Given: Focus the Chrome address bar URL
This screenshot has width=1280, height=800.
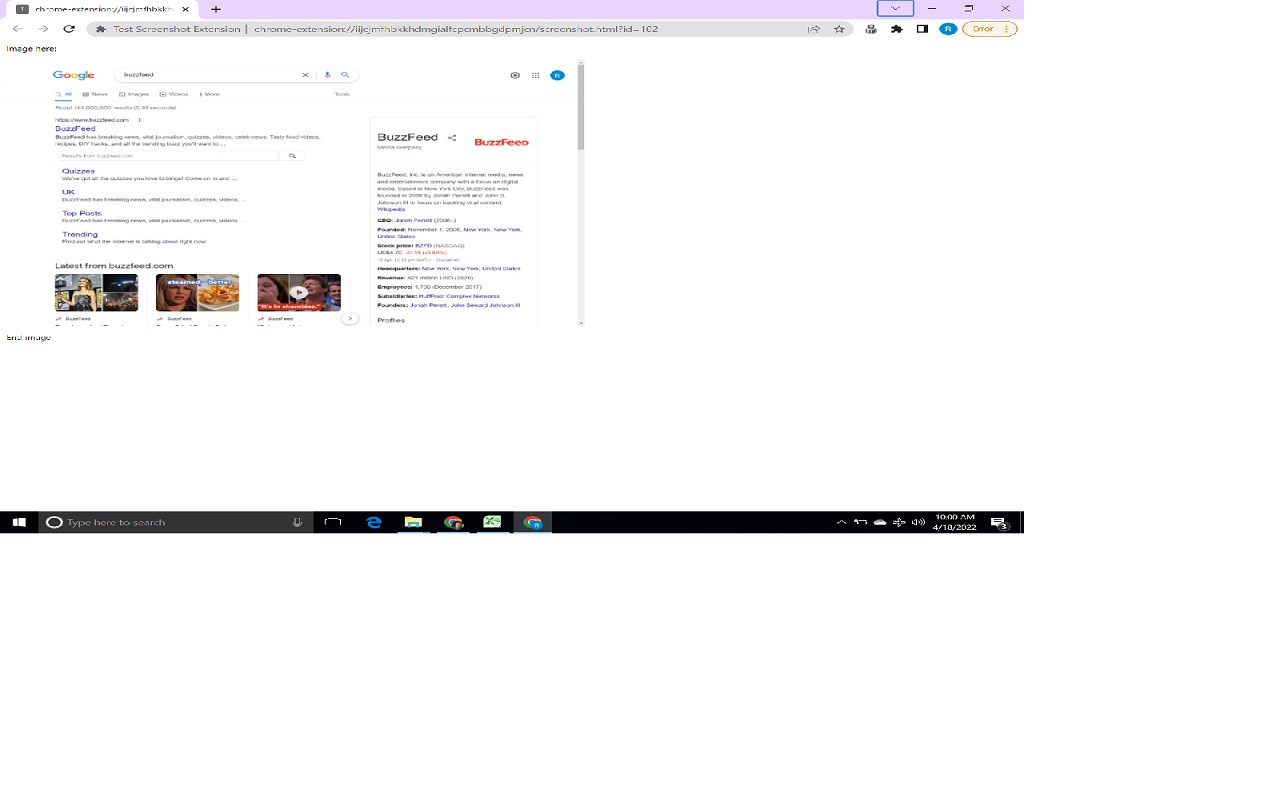Looking at the screenshot, I should 455,29.
